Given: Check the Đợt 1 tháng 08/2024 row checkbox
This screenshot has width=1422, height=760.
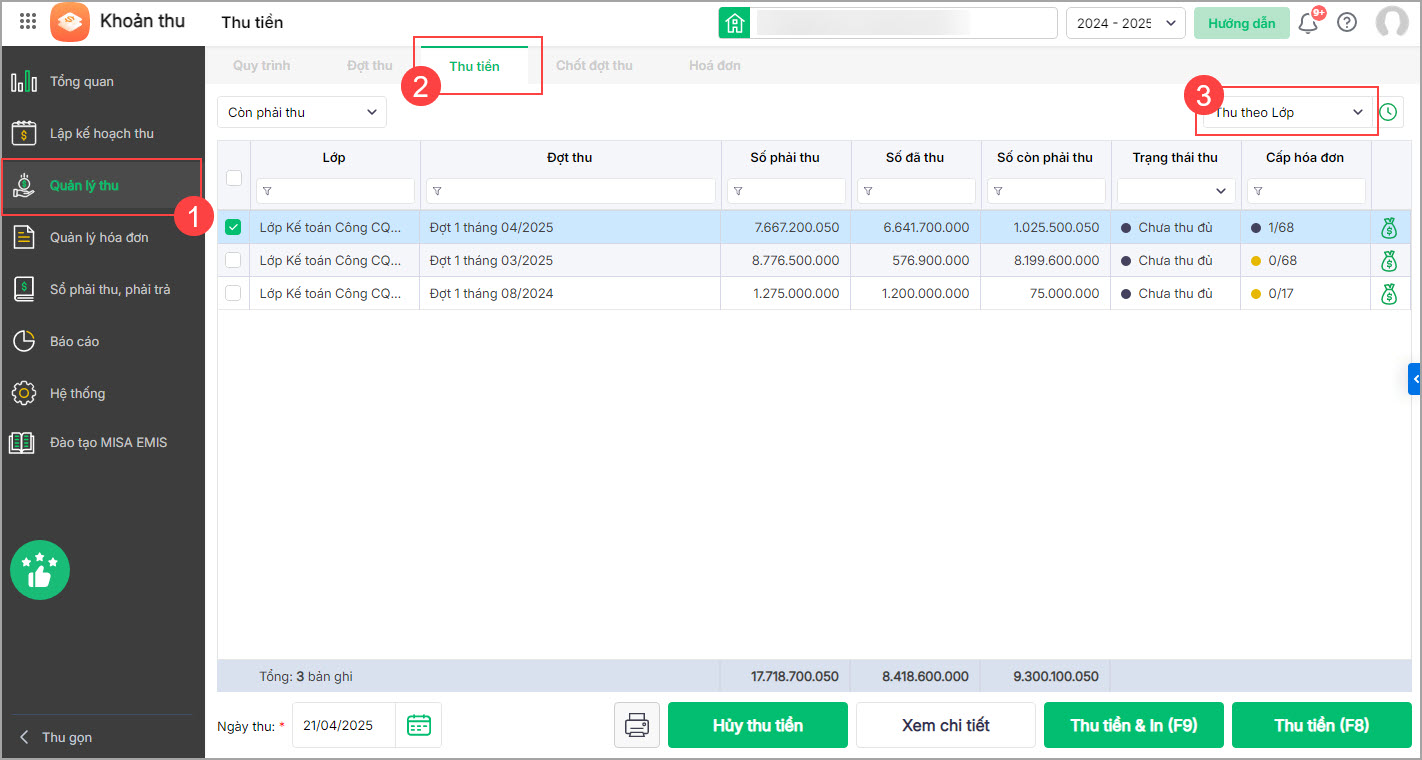Looking at the screenshot, I should (x=233, y=293).
